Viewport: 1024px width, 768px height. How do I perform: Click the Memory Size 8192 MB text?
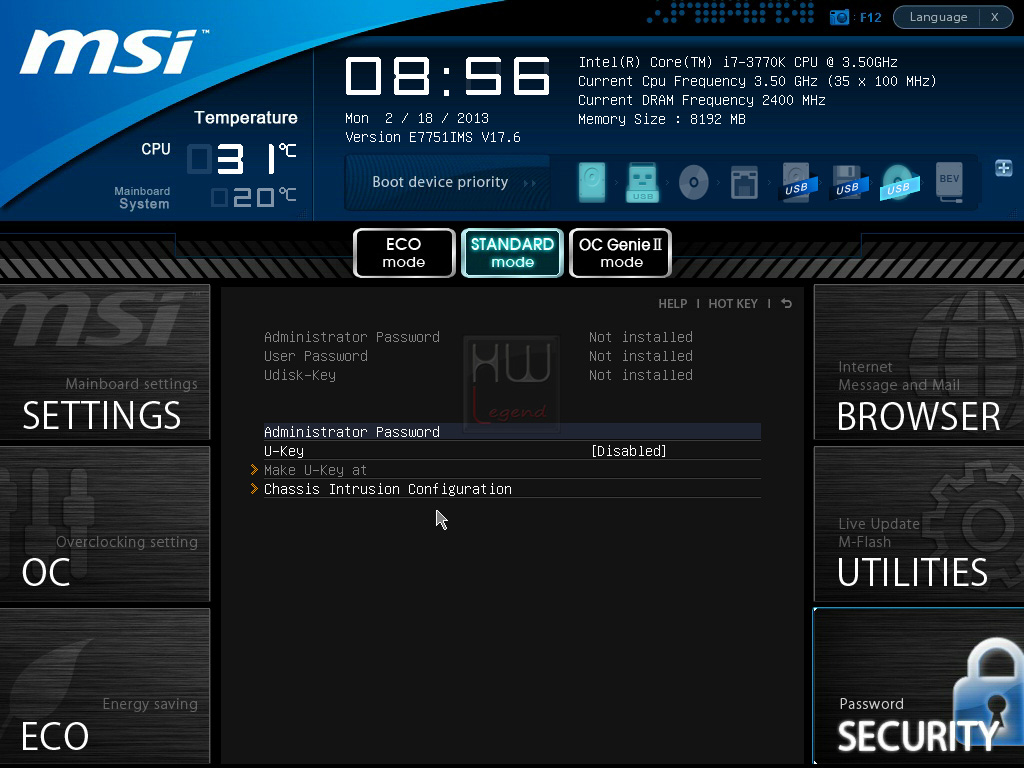662,119
